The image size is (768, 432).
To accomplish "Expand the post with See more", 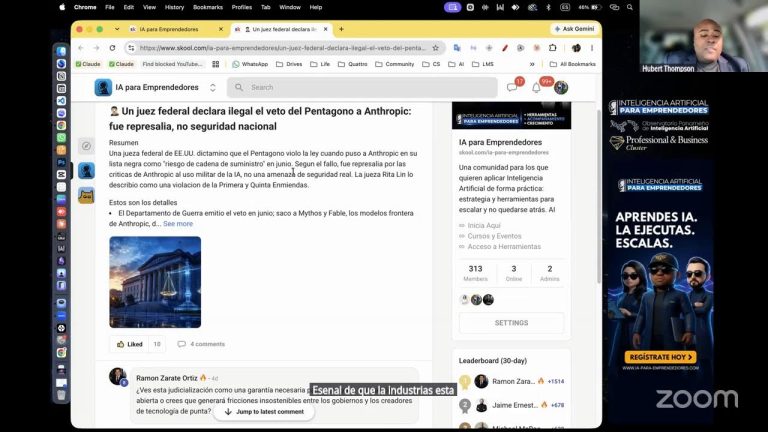I will [178, 224].
